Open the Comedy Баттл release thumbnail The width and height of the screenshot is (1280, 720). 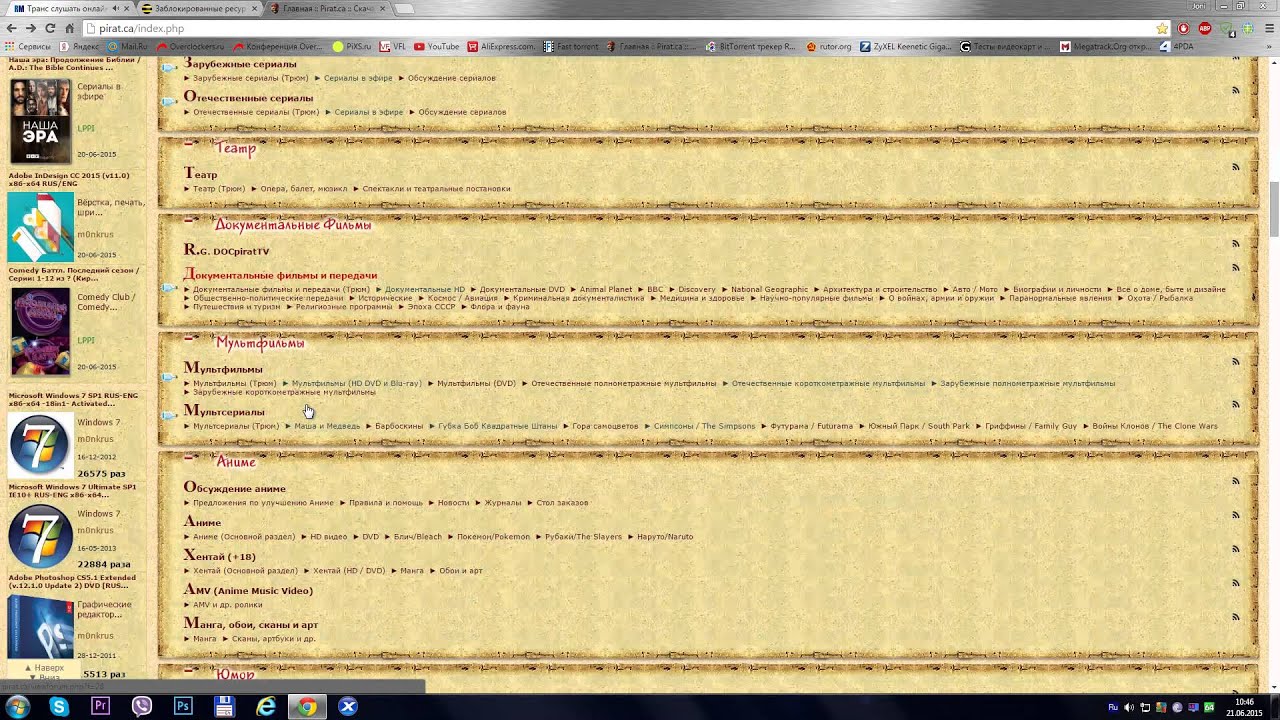click(41, 334)
